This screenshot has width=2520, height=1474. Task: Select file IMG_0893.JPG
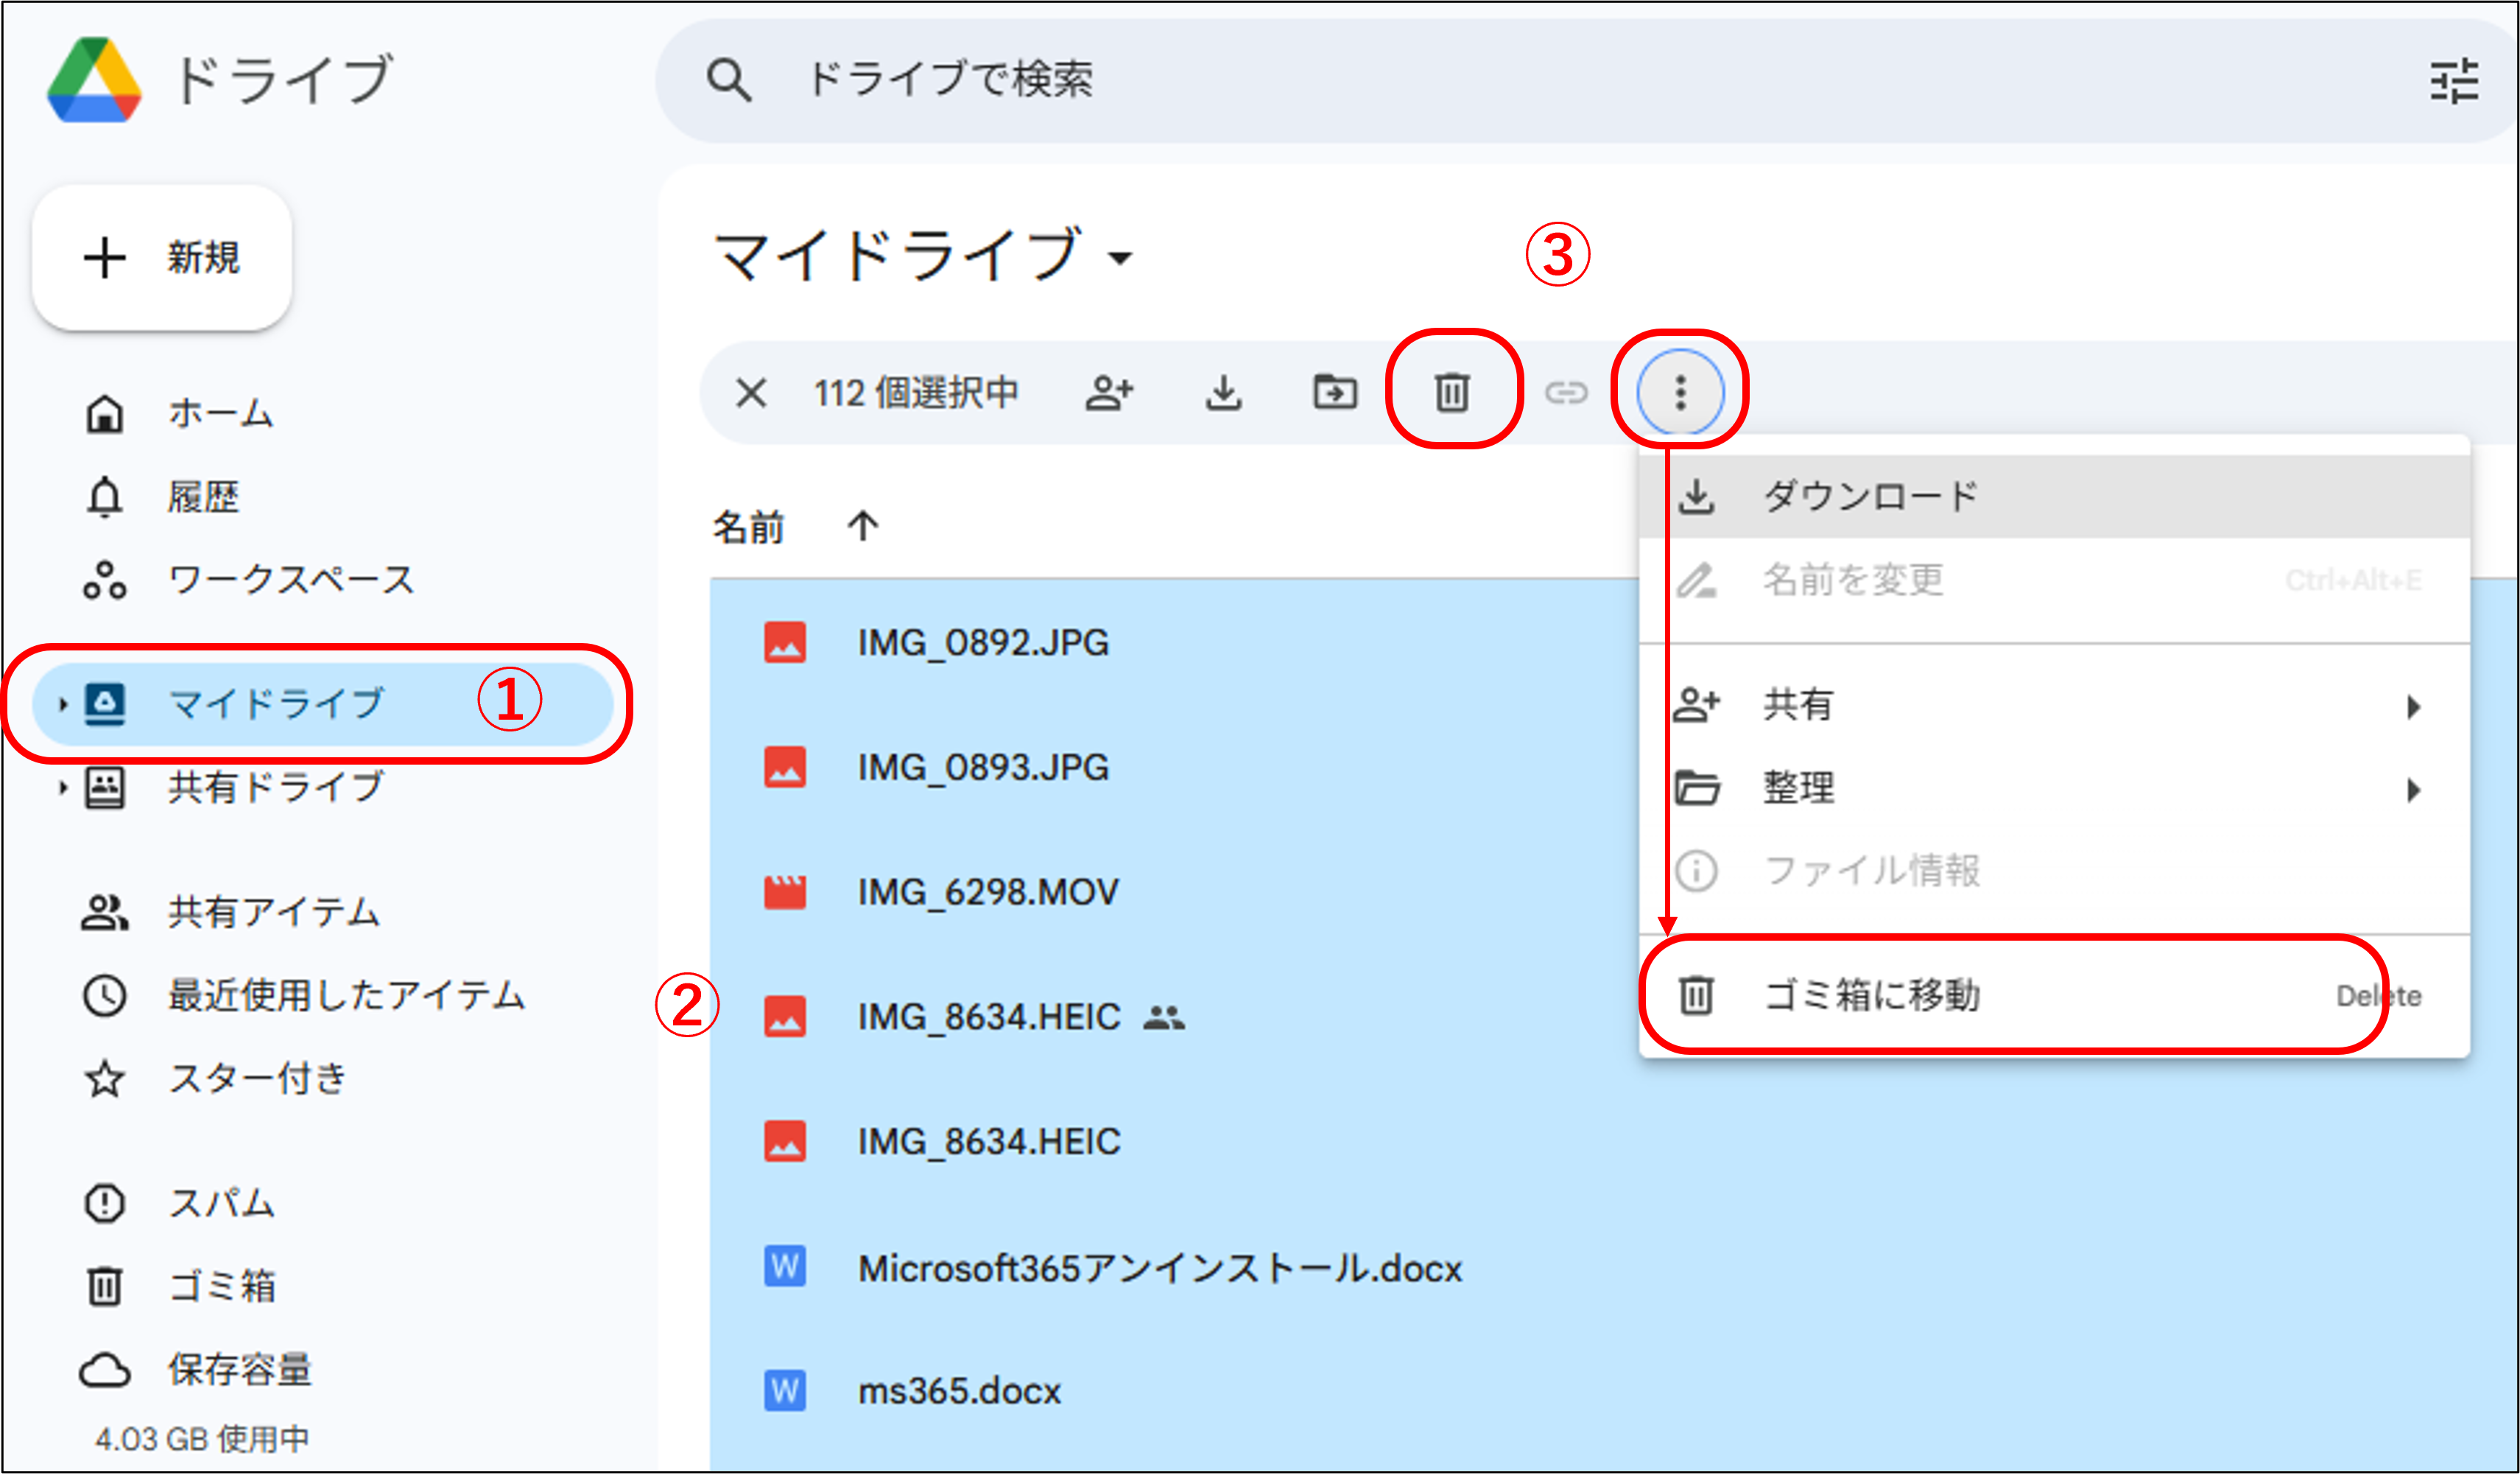1175,768
